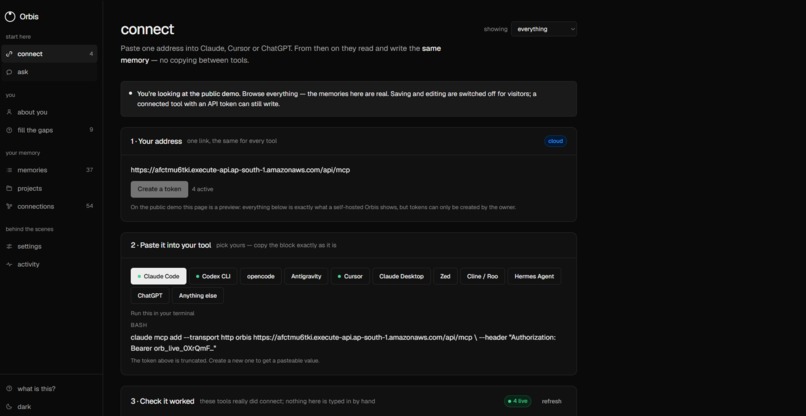Choose the Anything else tab
This screenshot has height=416, width=806.
coord(198,296)
